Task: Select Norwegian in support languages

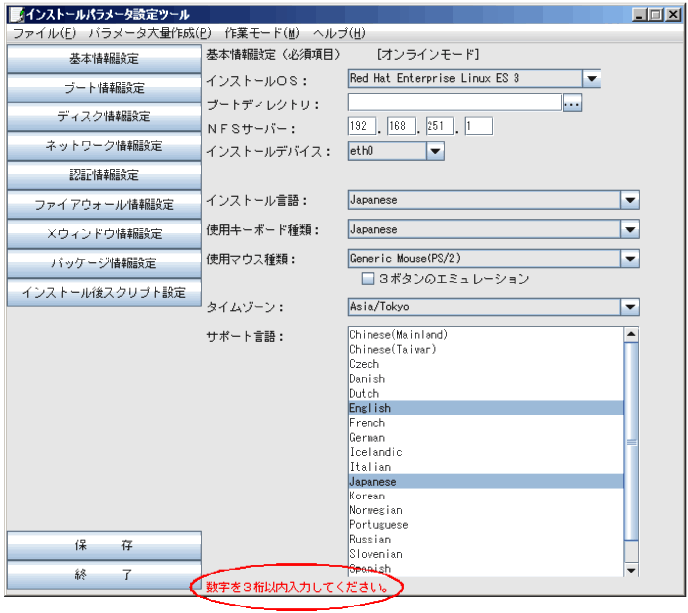Action: tap(486, 511)
